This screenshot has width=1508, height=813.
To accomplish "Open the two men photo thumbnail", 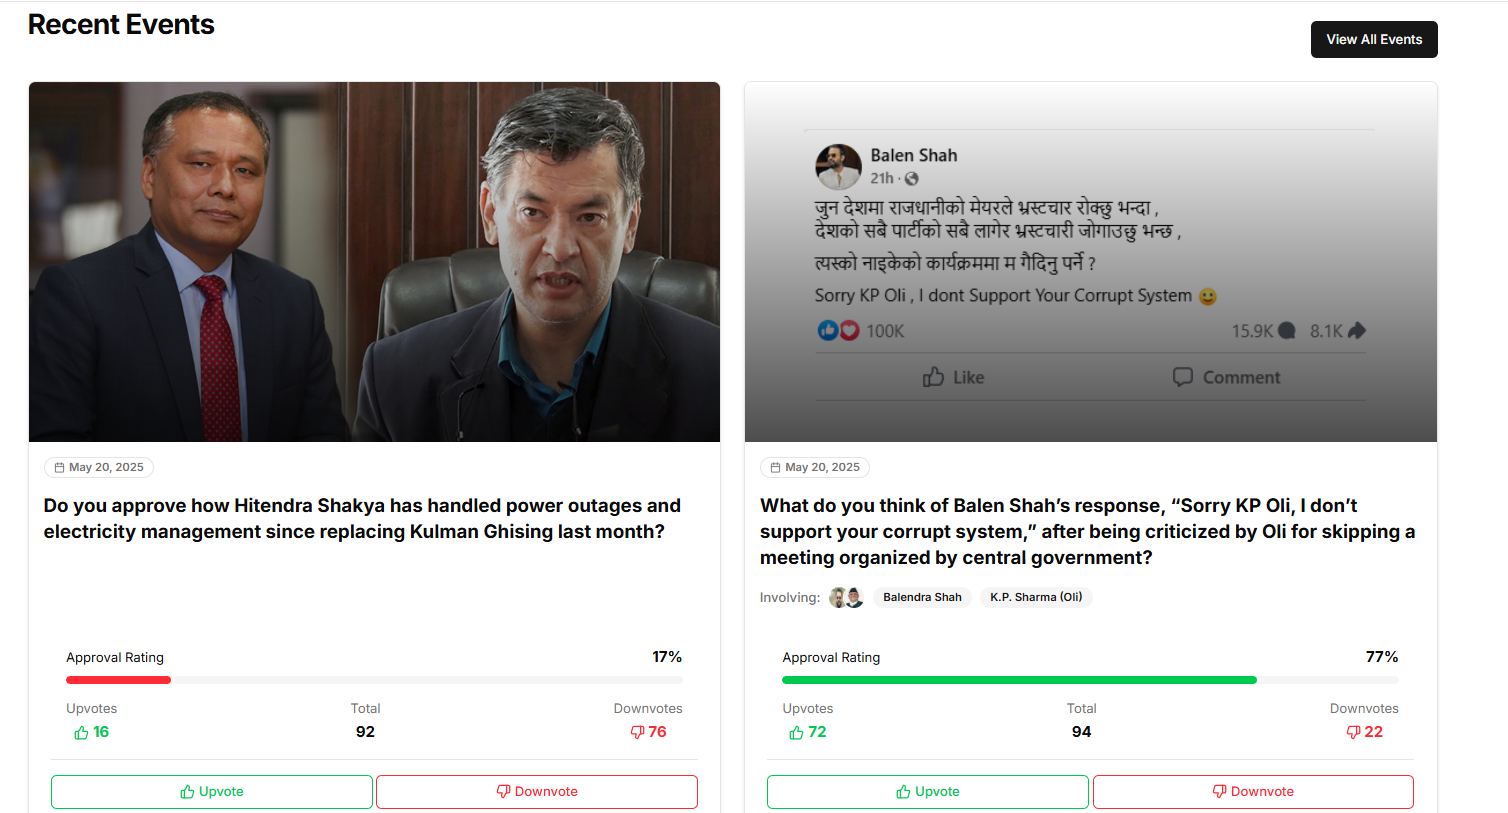I will point(374,262).
